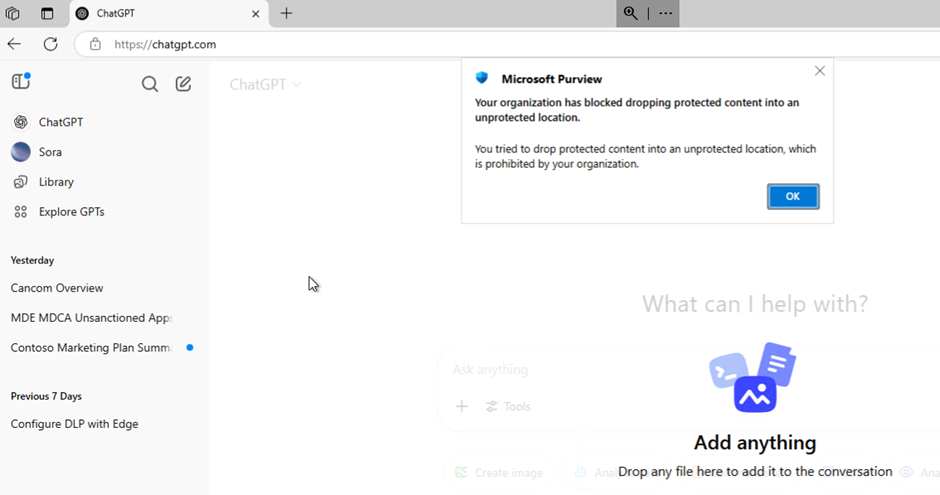The image size is (940, 495).
Task: Open the Edge workspaces icon
Action: [12, 13]
